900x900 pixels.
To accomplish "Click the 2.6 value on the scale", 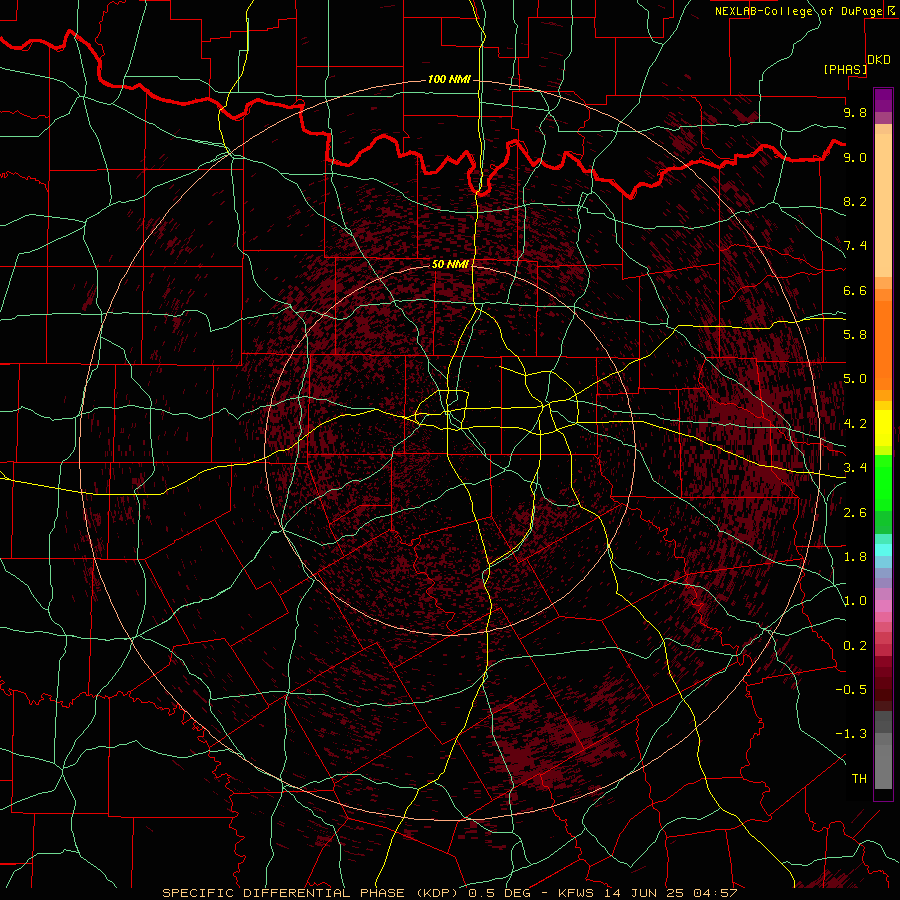I will coord(855,513).
